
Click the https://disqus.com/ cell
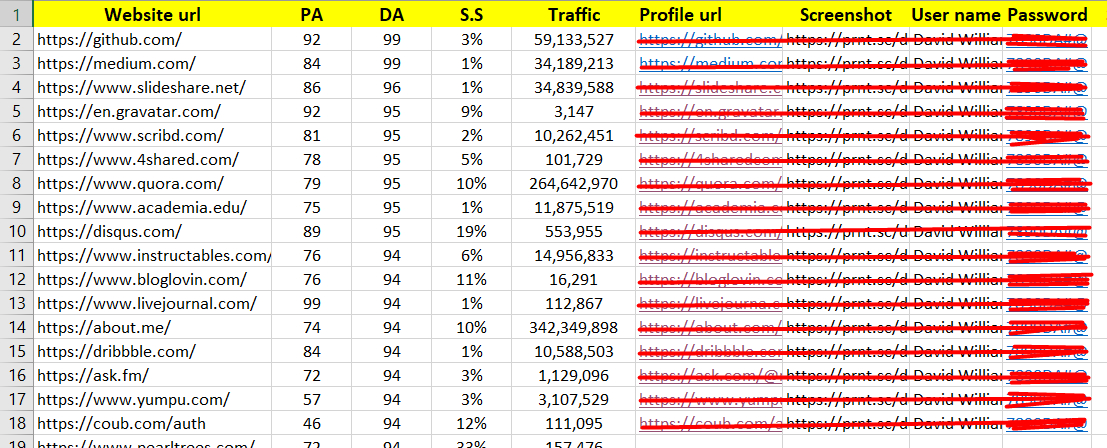(152, 231)
